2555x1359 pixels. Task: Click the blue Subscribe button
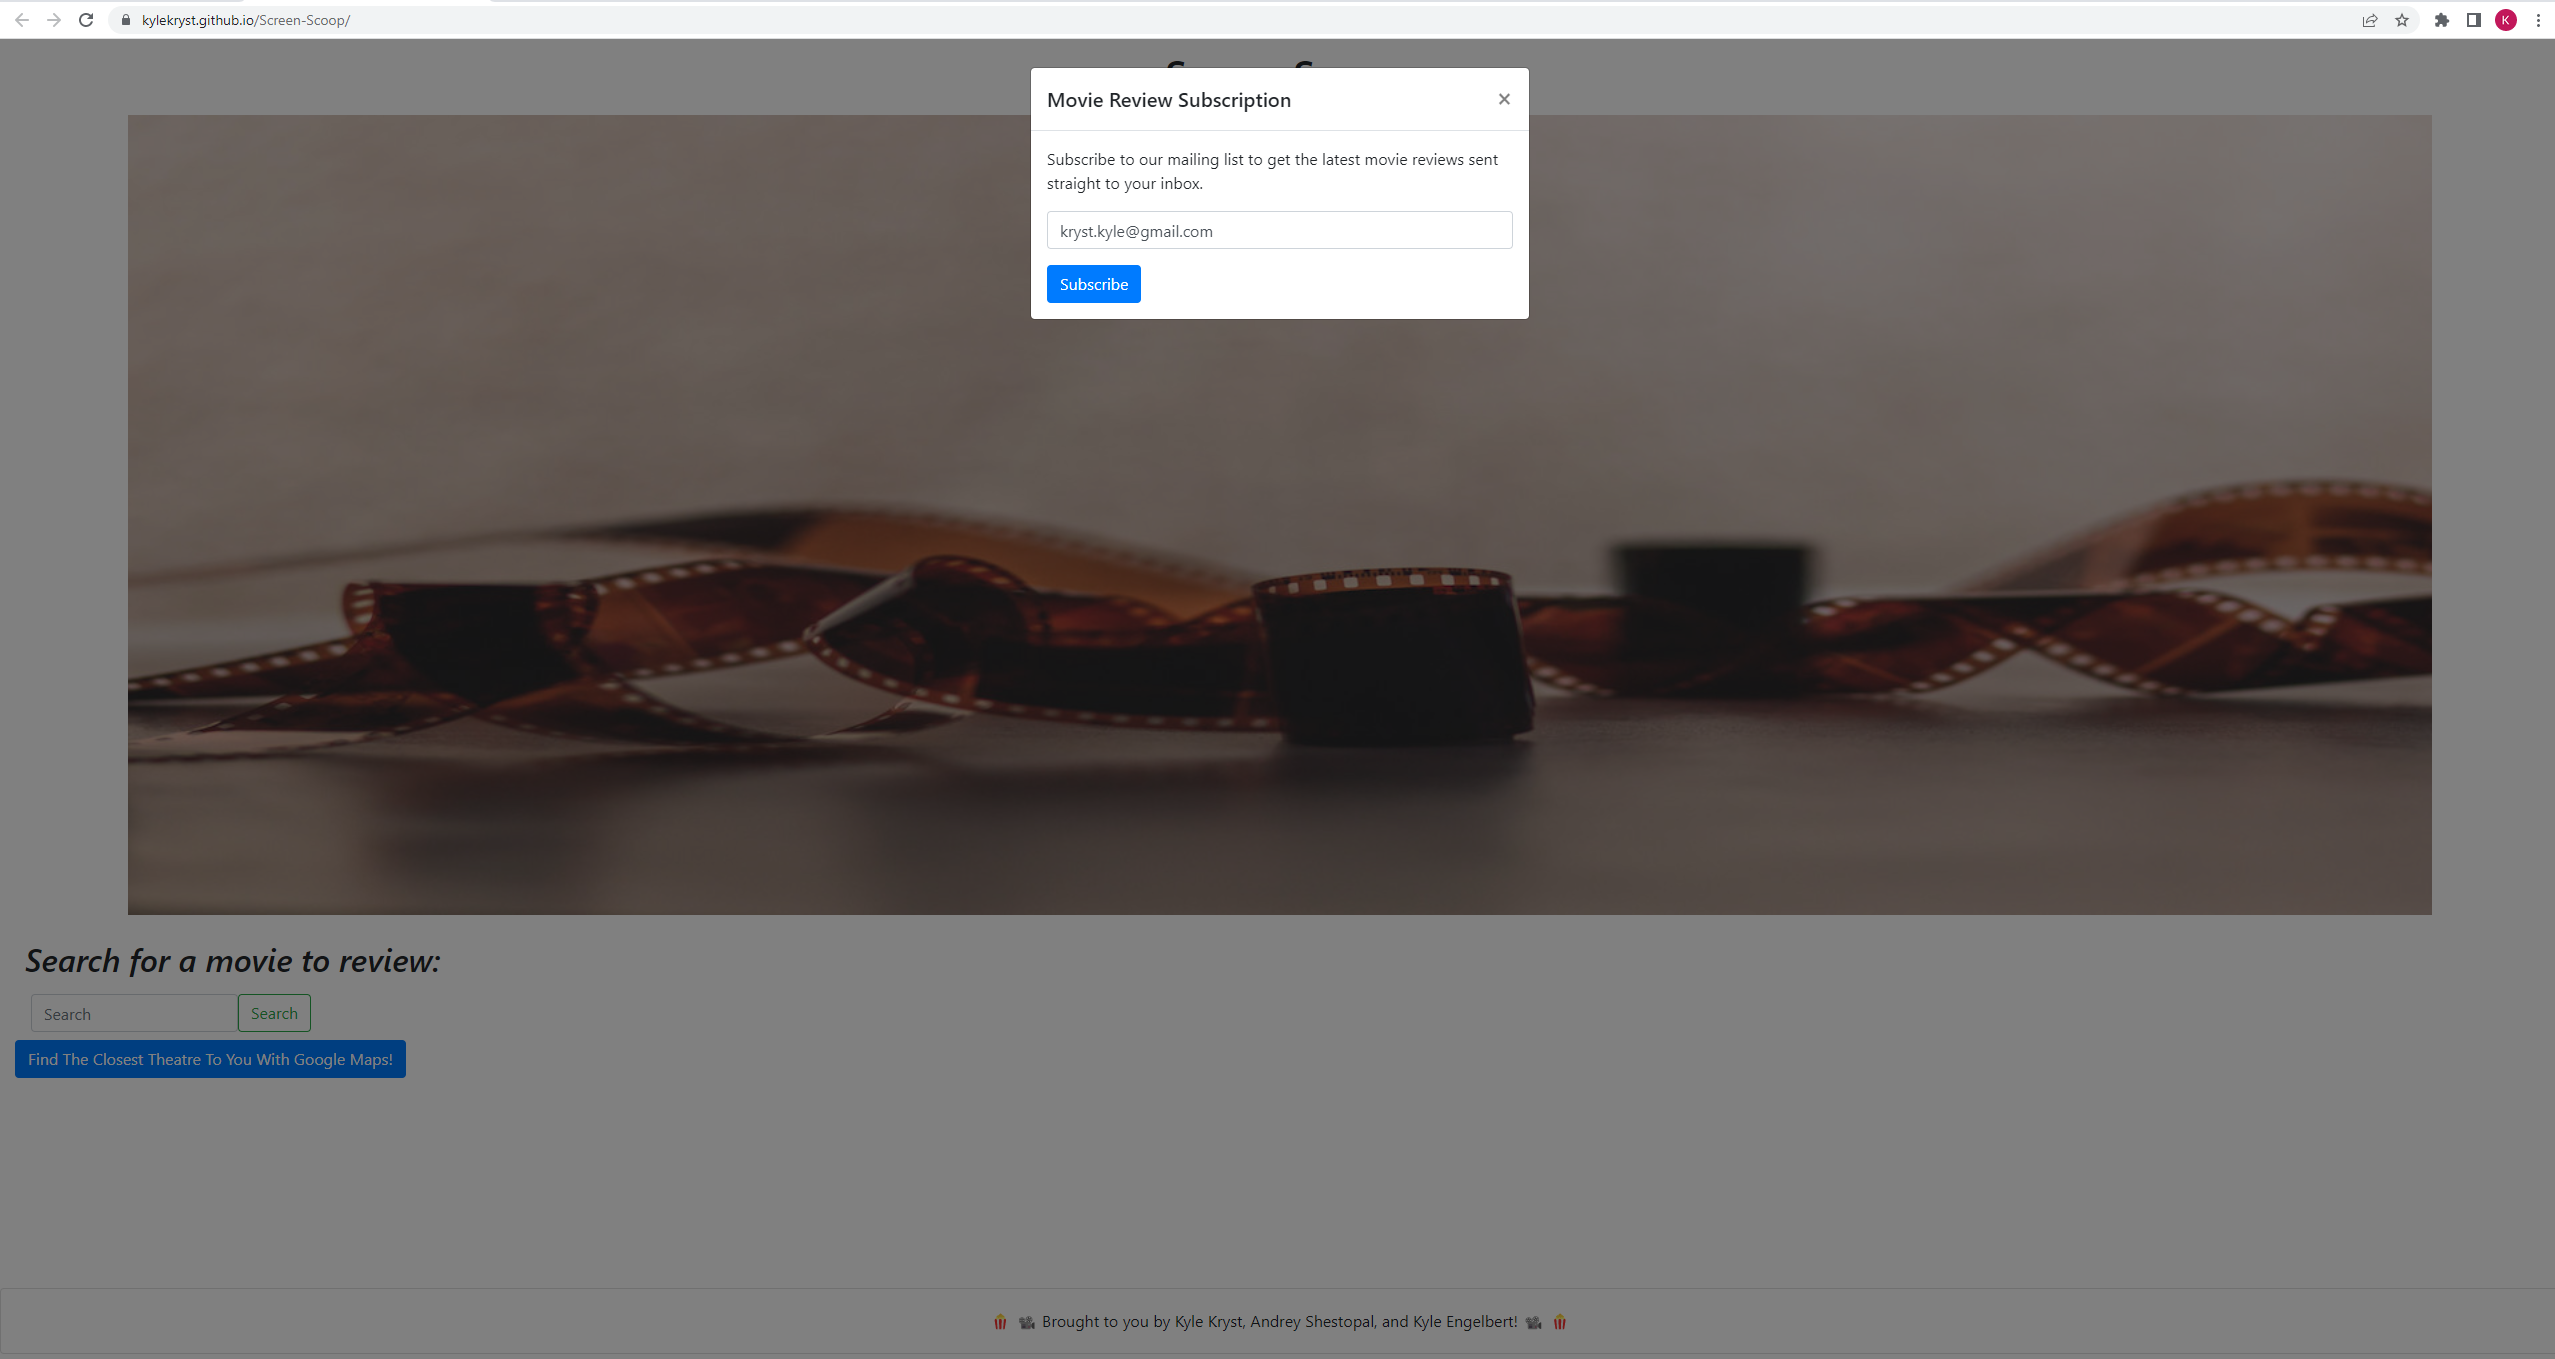coord(1093,284)
